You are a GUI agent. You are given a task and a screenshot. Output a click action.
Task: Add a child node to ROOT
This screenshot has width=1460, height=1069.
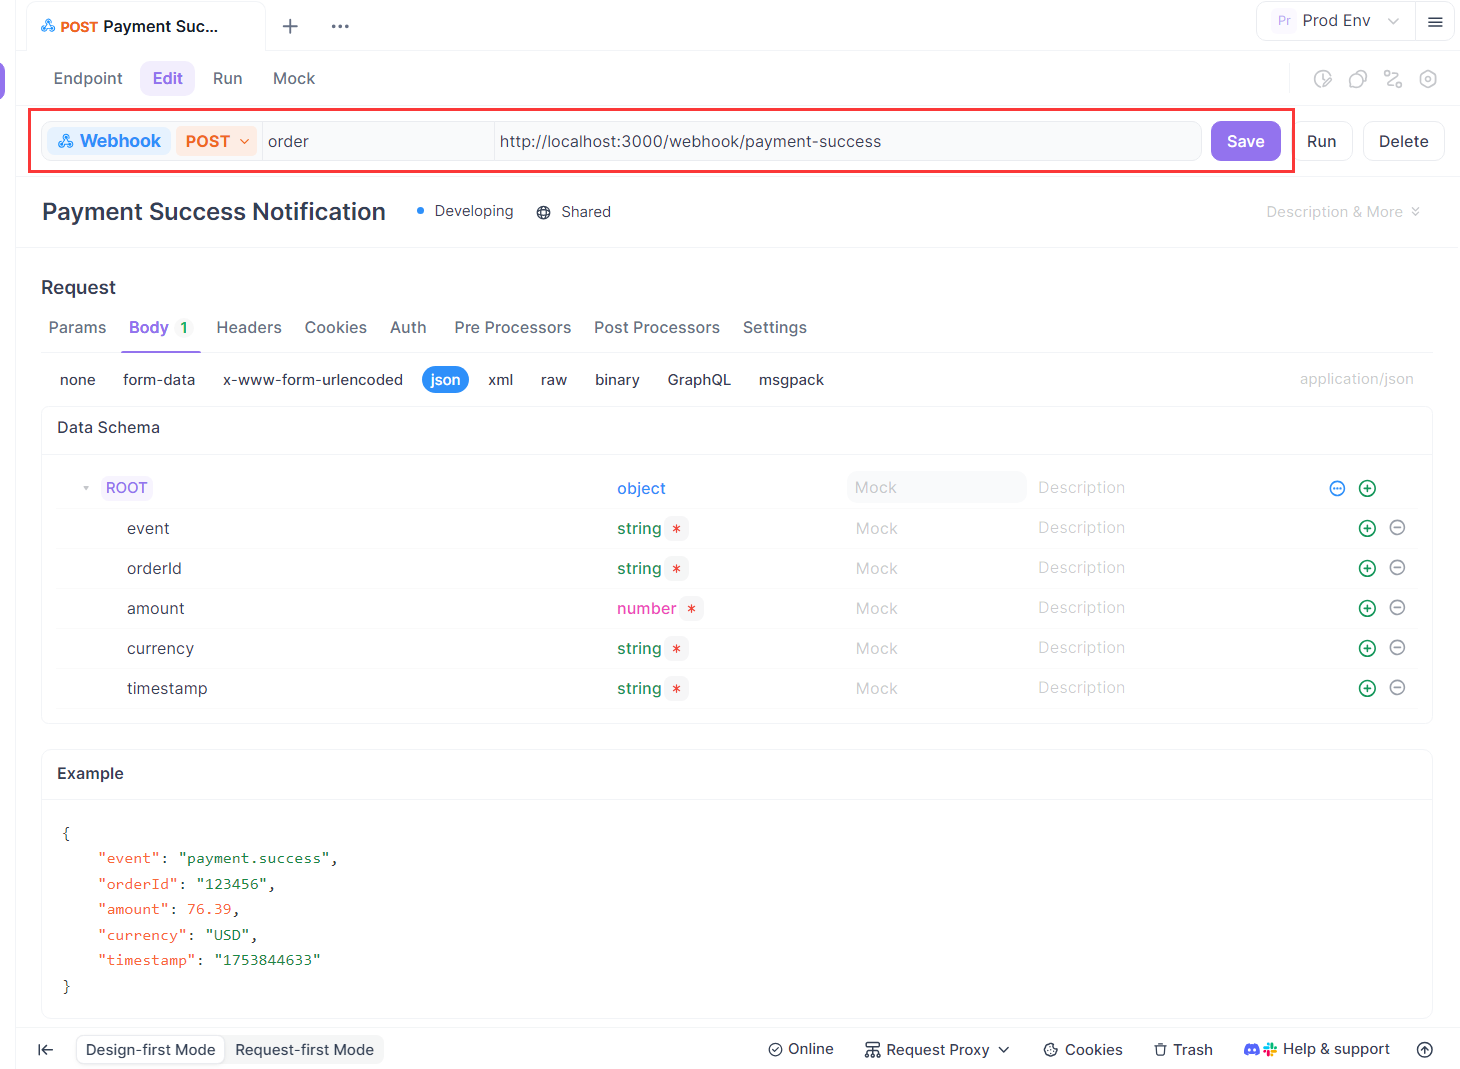tap(1367, 488)
